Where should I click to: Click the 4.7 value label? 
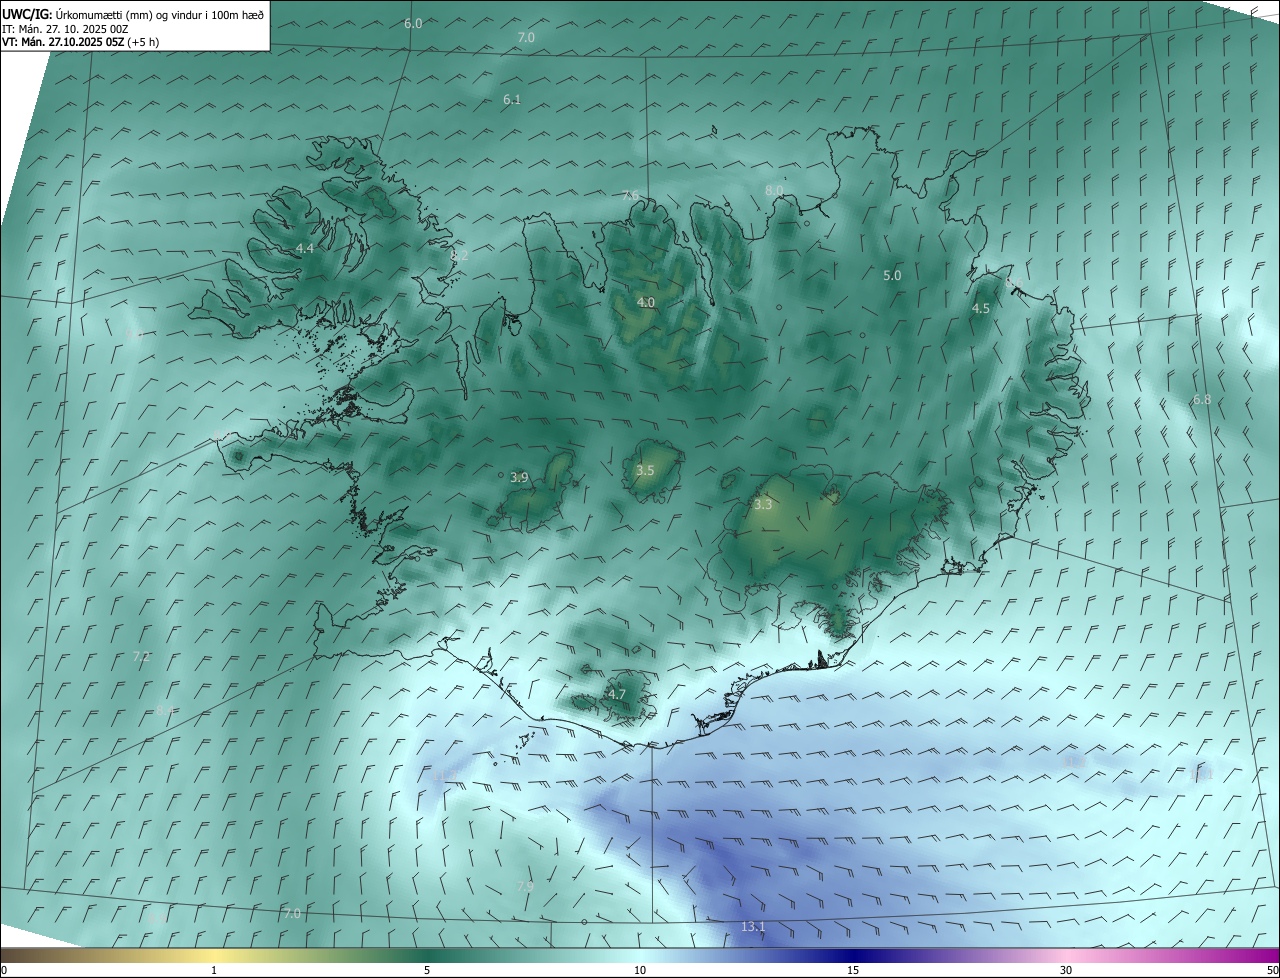(617, 694)
